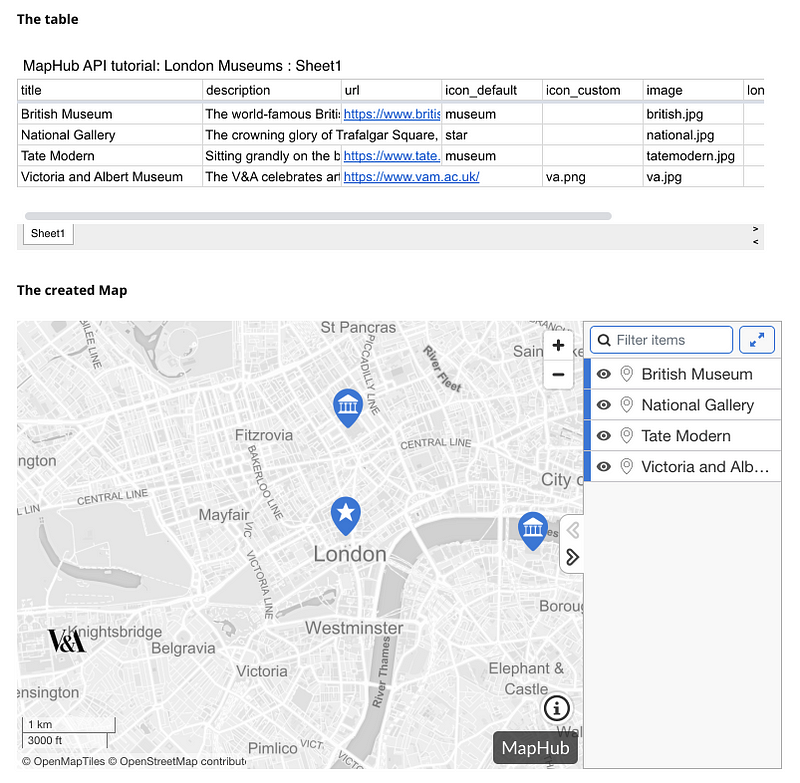
Task: Hide the British Museum marker with its eye toggle
Action: [603, 373]
